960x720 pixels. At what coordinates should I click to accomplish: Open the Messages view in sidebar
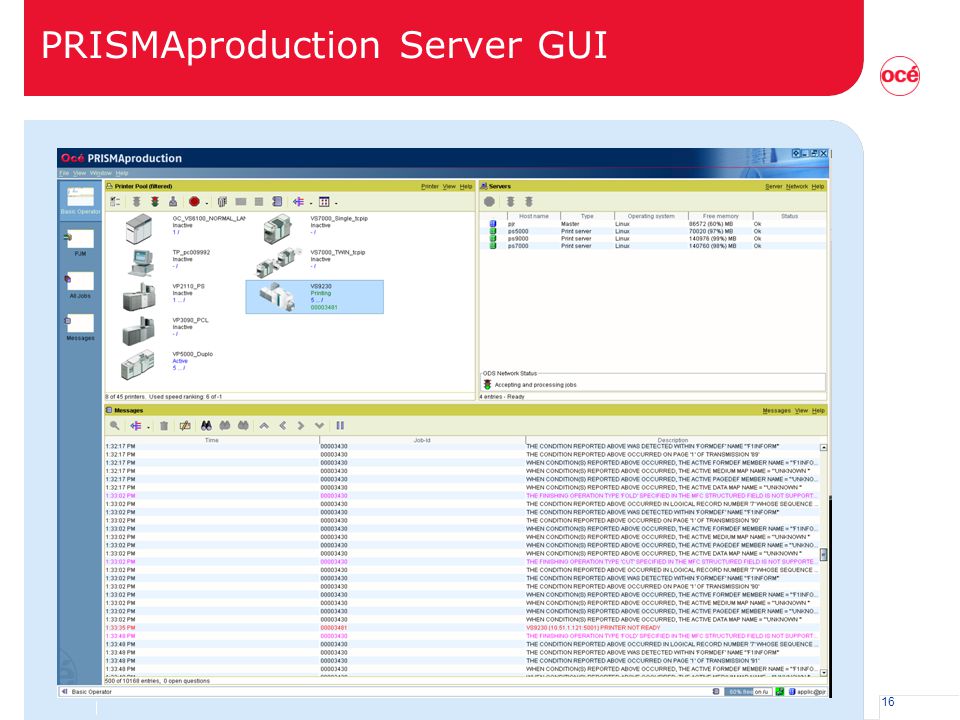coord(80,326)
